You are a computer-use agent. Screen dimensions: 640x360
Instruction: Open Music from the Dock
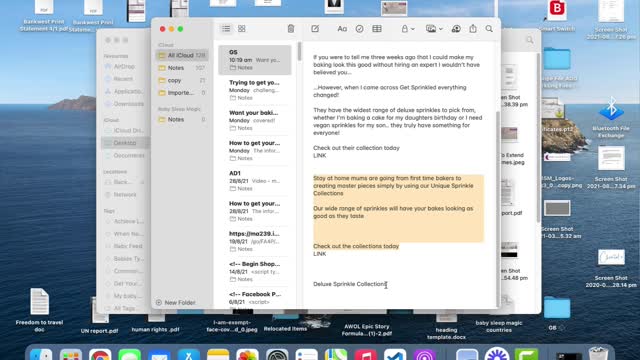point(365,355)
